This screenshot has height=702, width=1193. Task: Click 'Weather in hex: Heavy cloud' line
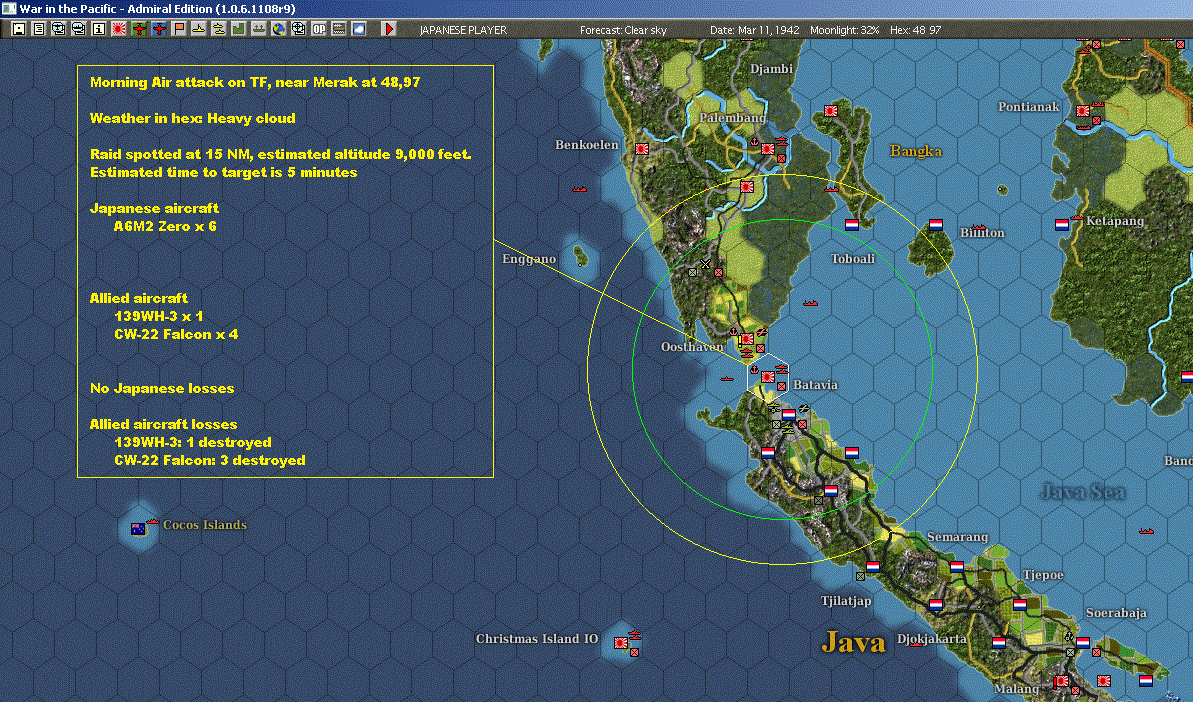[x=192, y=118]
